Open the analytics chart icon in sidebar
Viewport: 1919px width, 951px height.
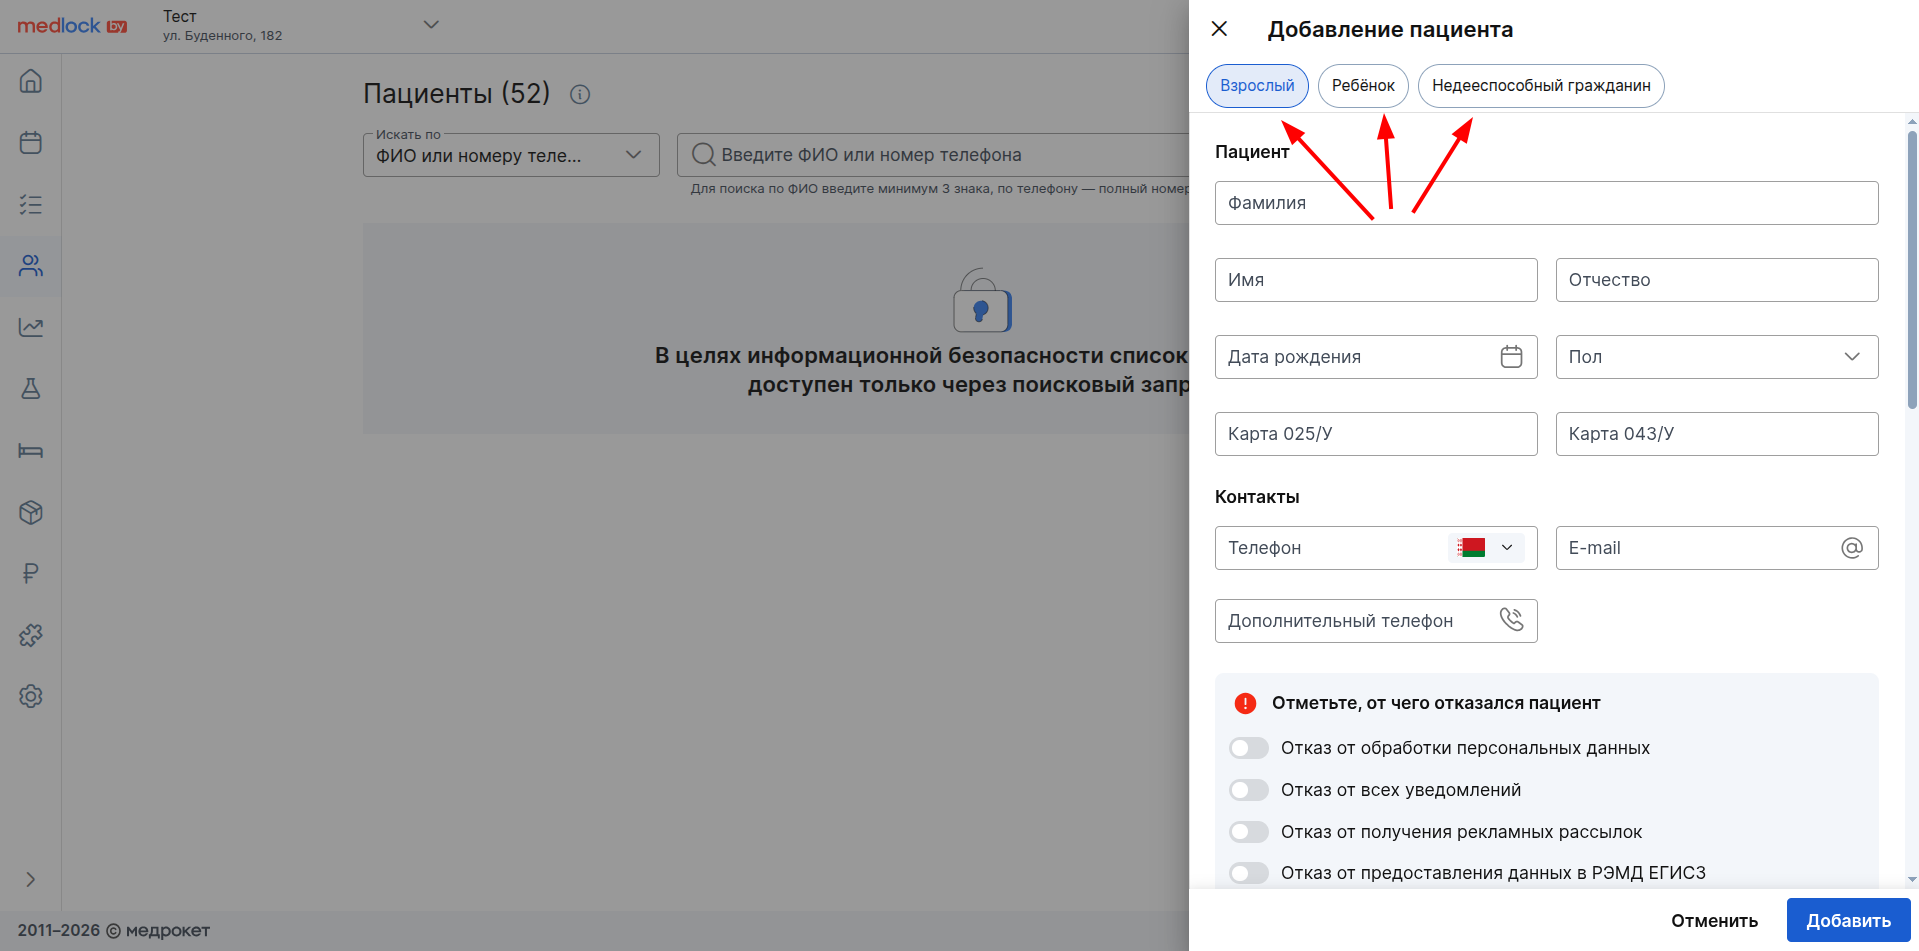click(31, 327)
